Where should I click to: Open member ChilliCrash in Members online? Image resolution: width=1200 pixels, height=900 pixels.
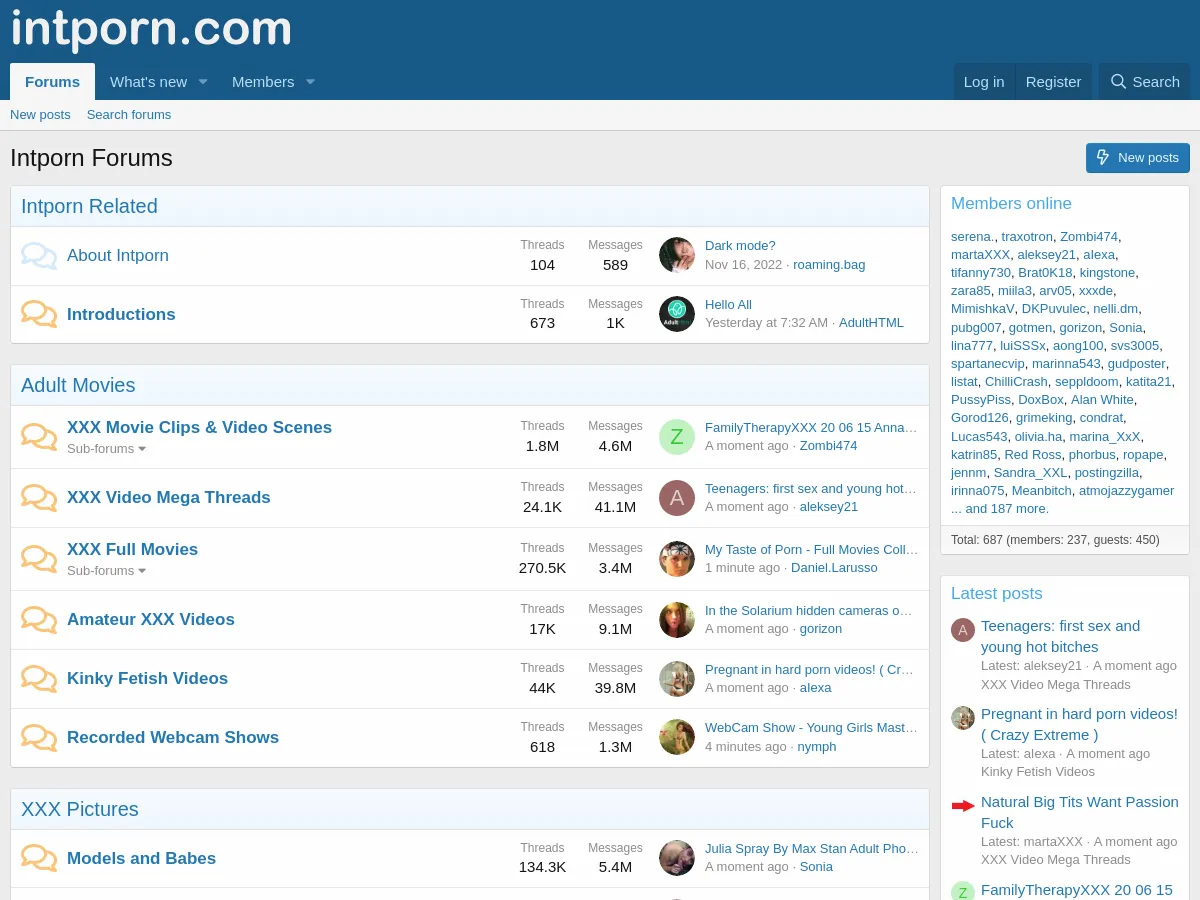point(1016,382)
